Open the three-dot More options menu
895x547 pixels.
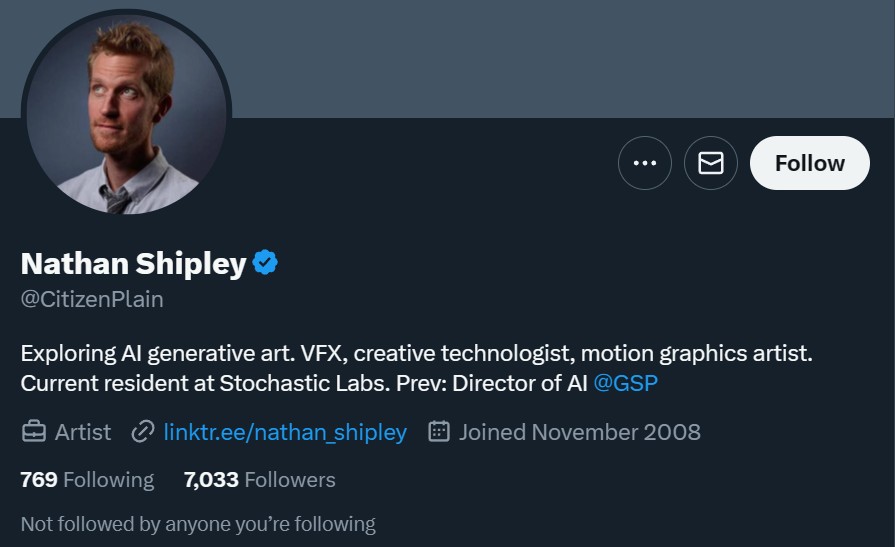(645, 163)
